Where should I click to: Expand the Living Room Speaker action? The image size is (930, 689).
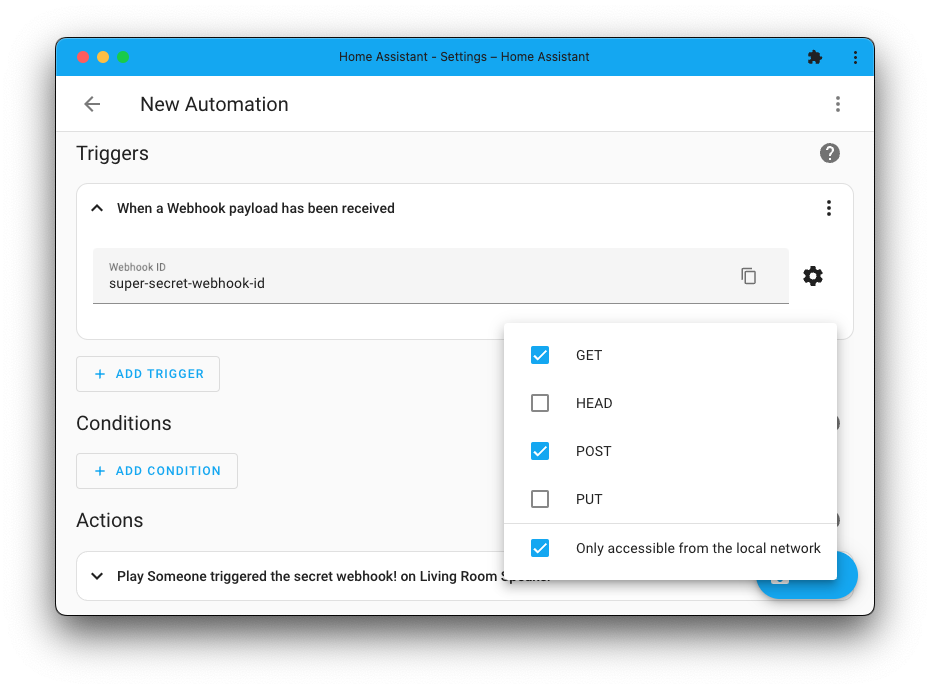97,576
